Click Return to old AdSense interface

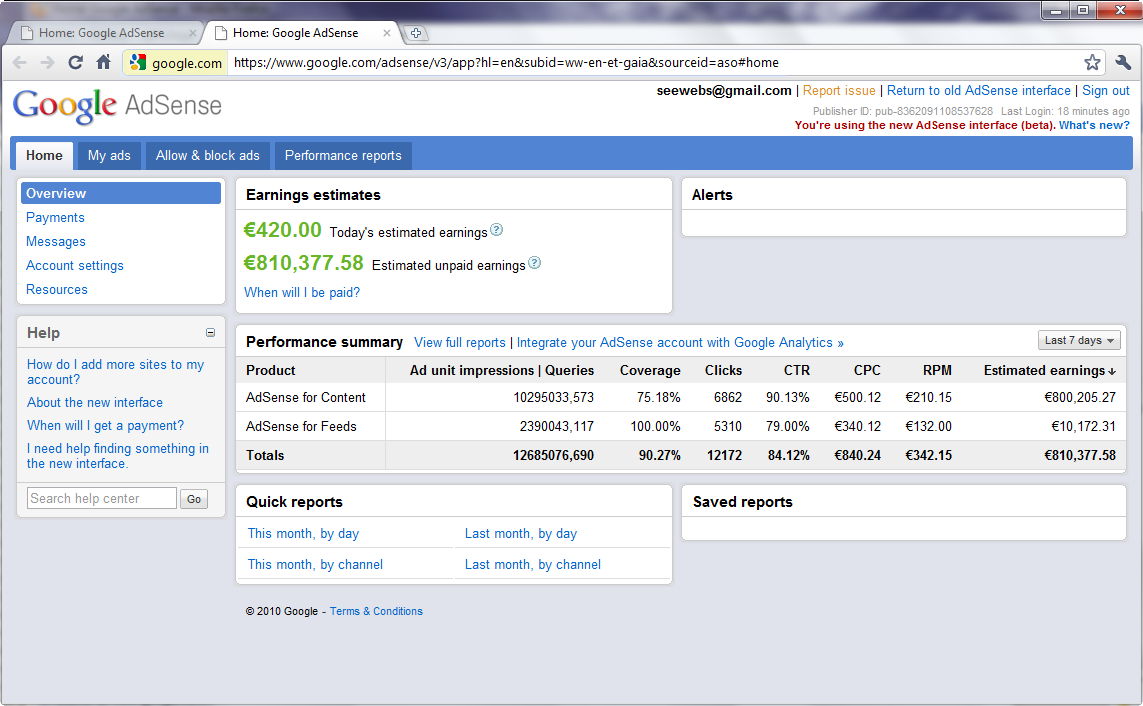(978, 90)
